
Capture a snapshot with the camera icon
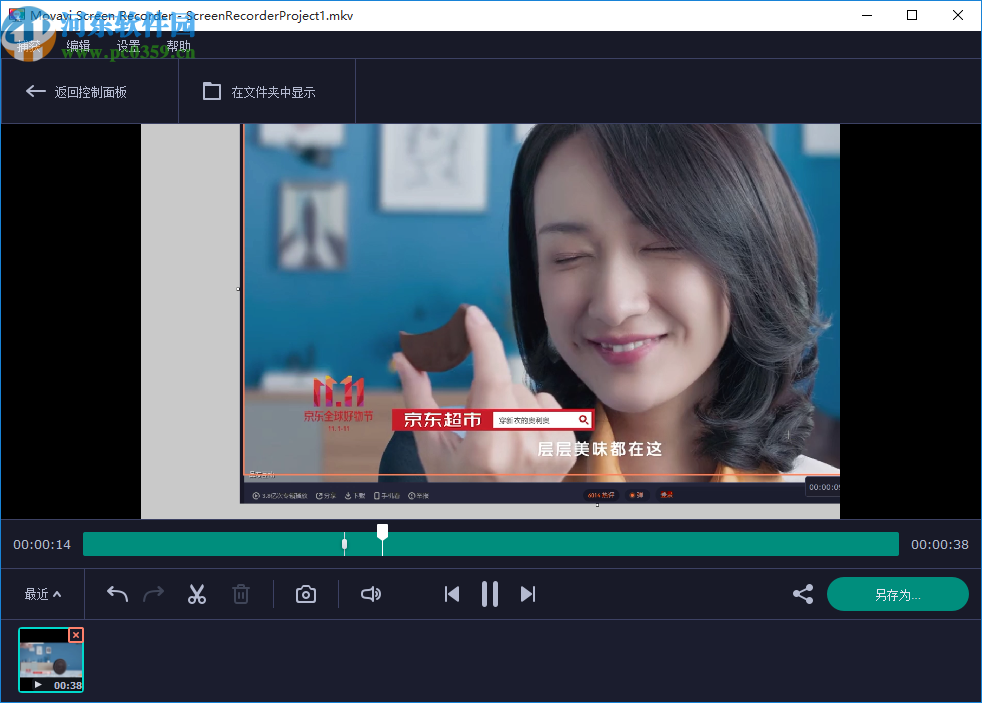(305, 593)
